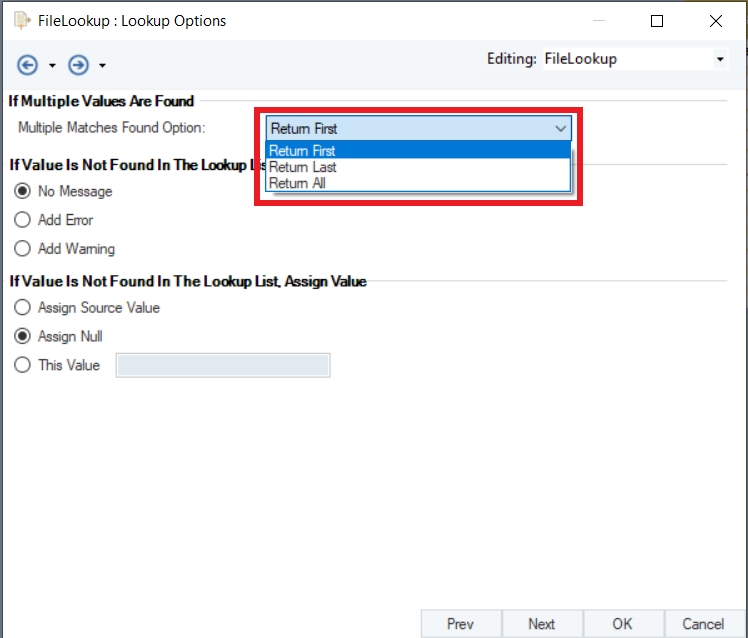The height and width of the screenshot is (638, 748).
Task: Confirm with the OK button
Action: [x=622, y=624]
